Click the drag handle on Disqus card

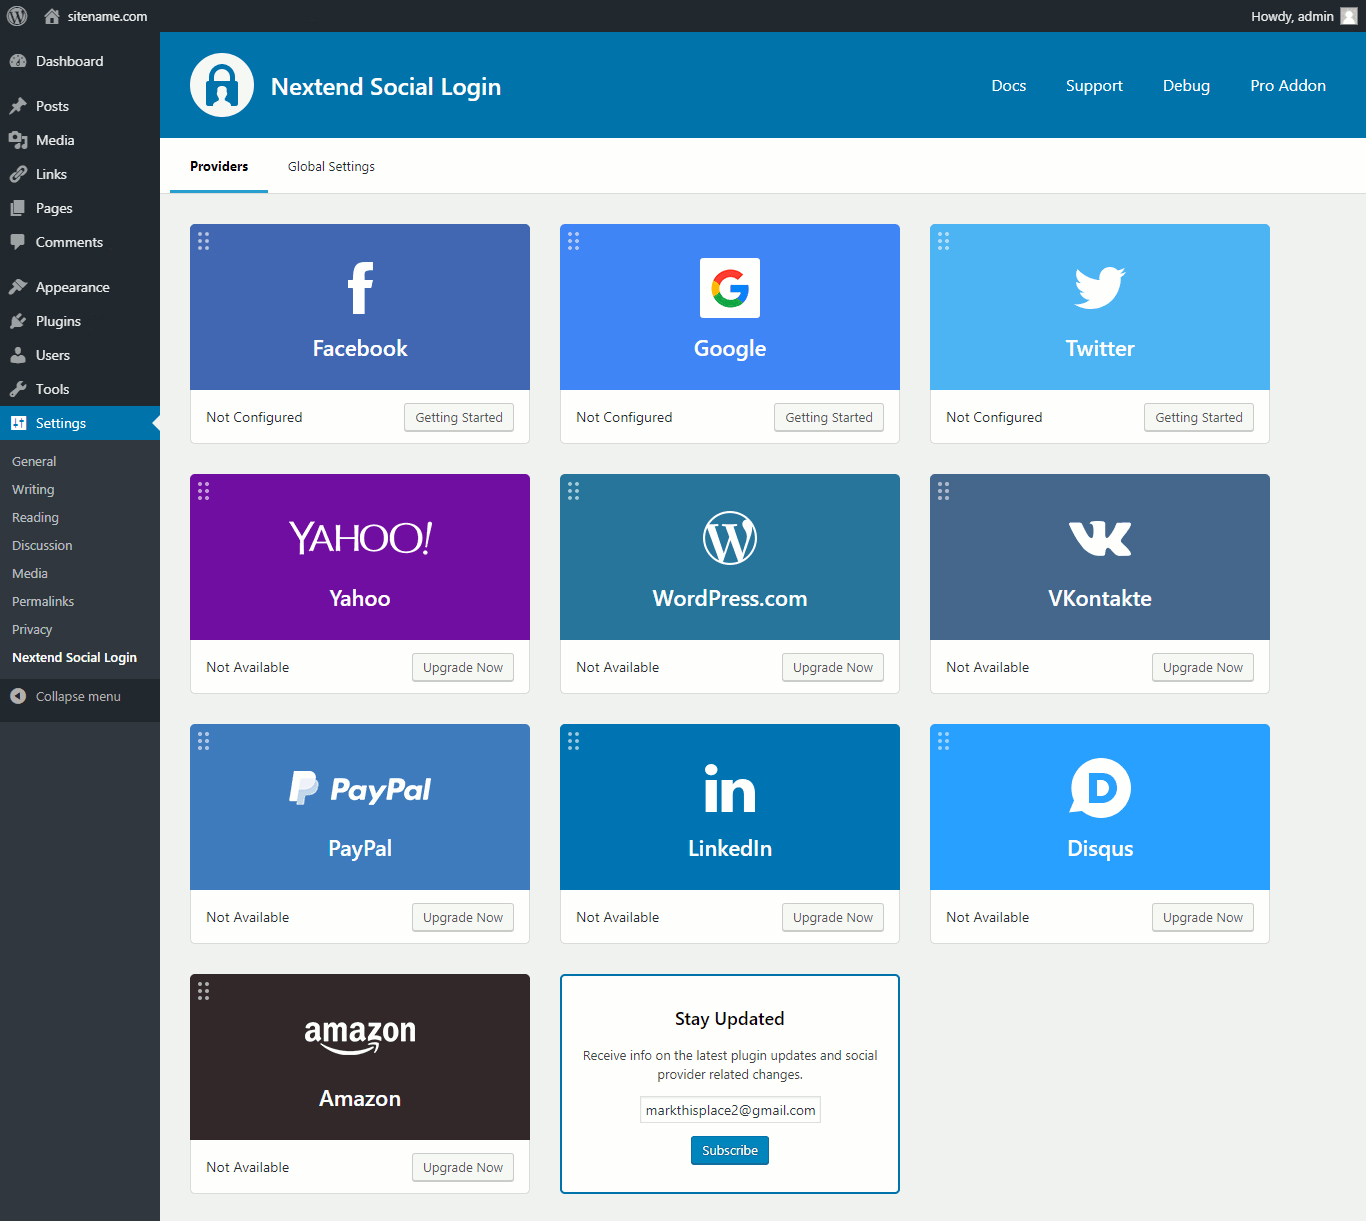944,741
